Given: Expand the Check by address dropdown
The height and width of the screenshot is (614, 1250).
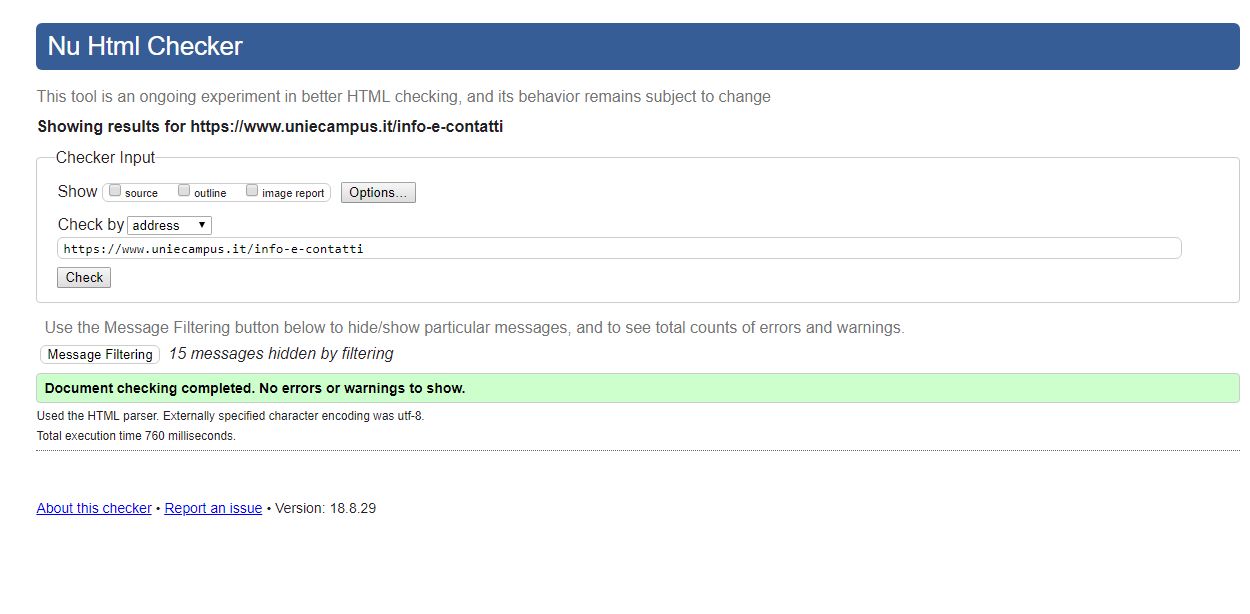Looking at the screenshot, I should [170, 226].
